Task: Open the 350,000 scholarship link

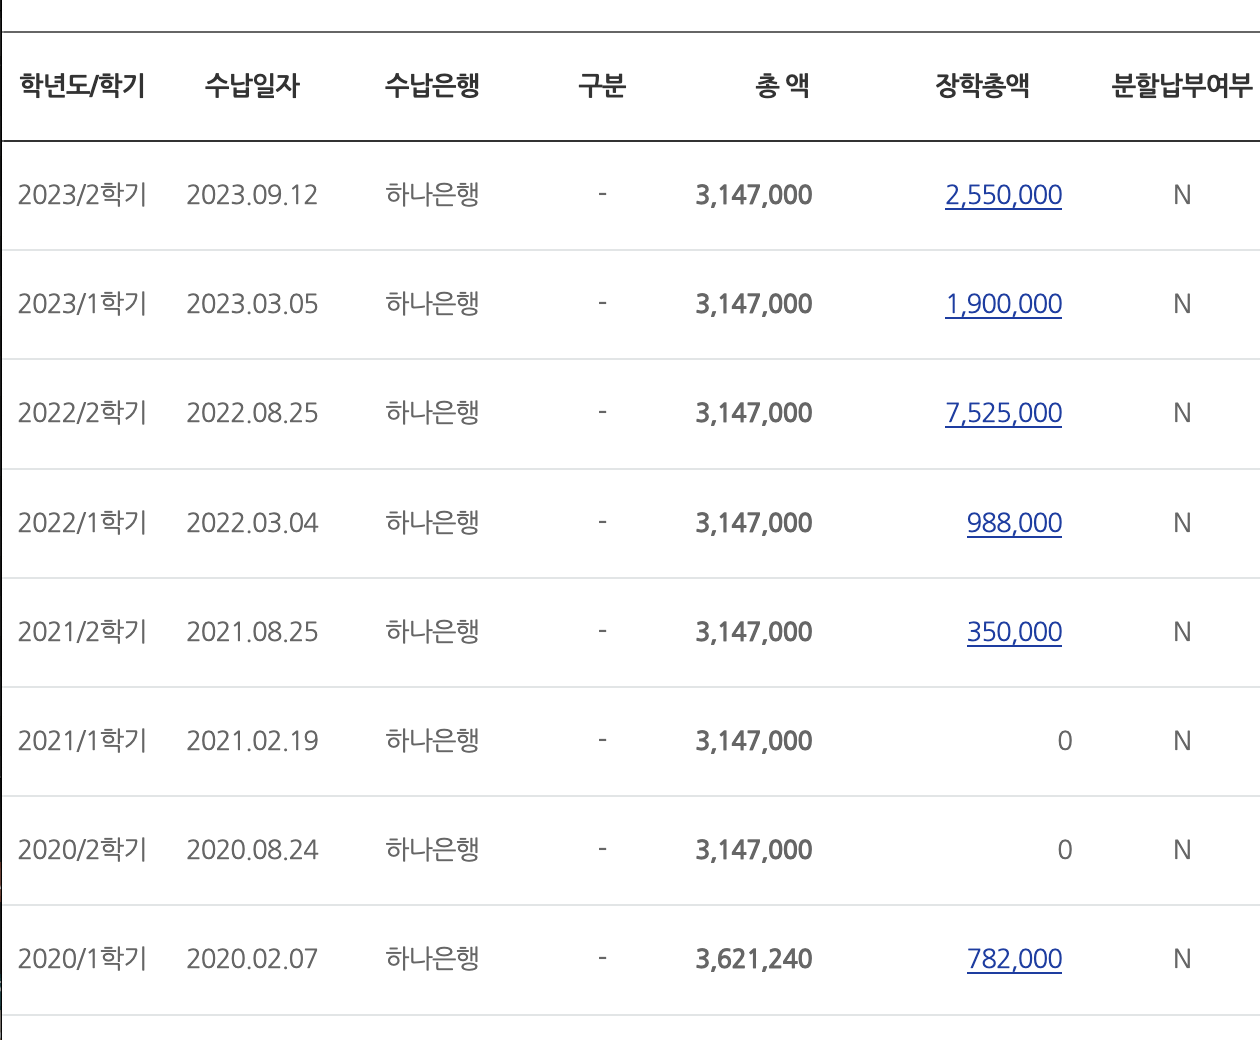Action: point(1014,632)
